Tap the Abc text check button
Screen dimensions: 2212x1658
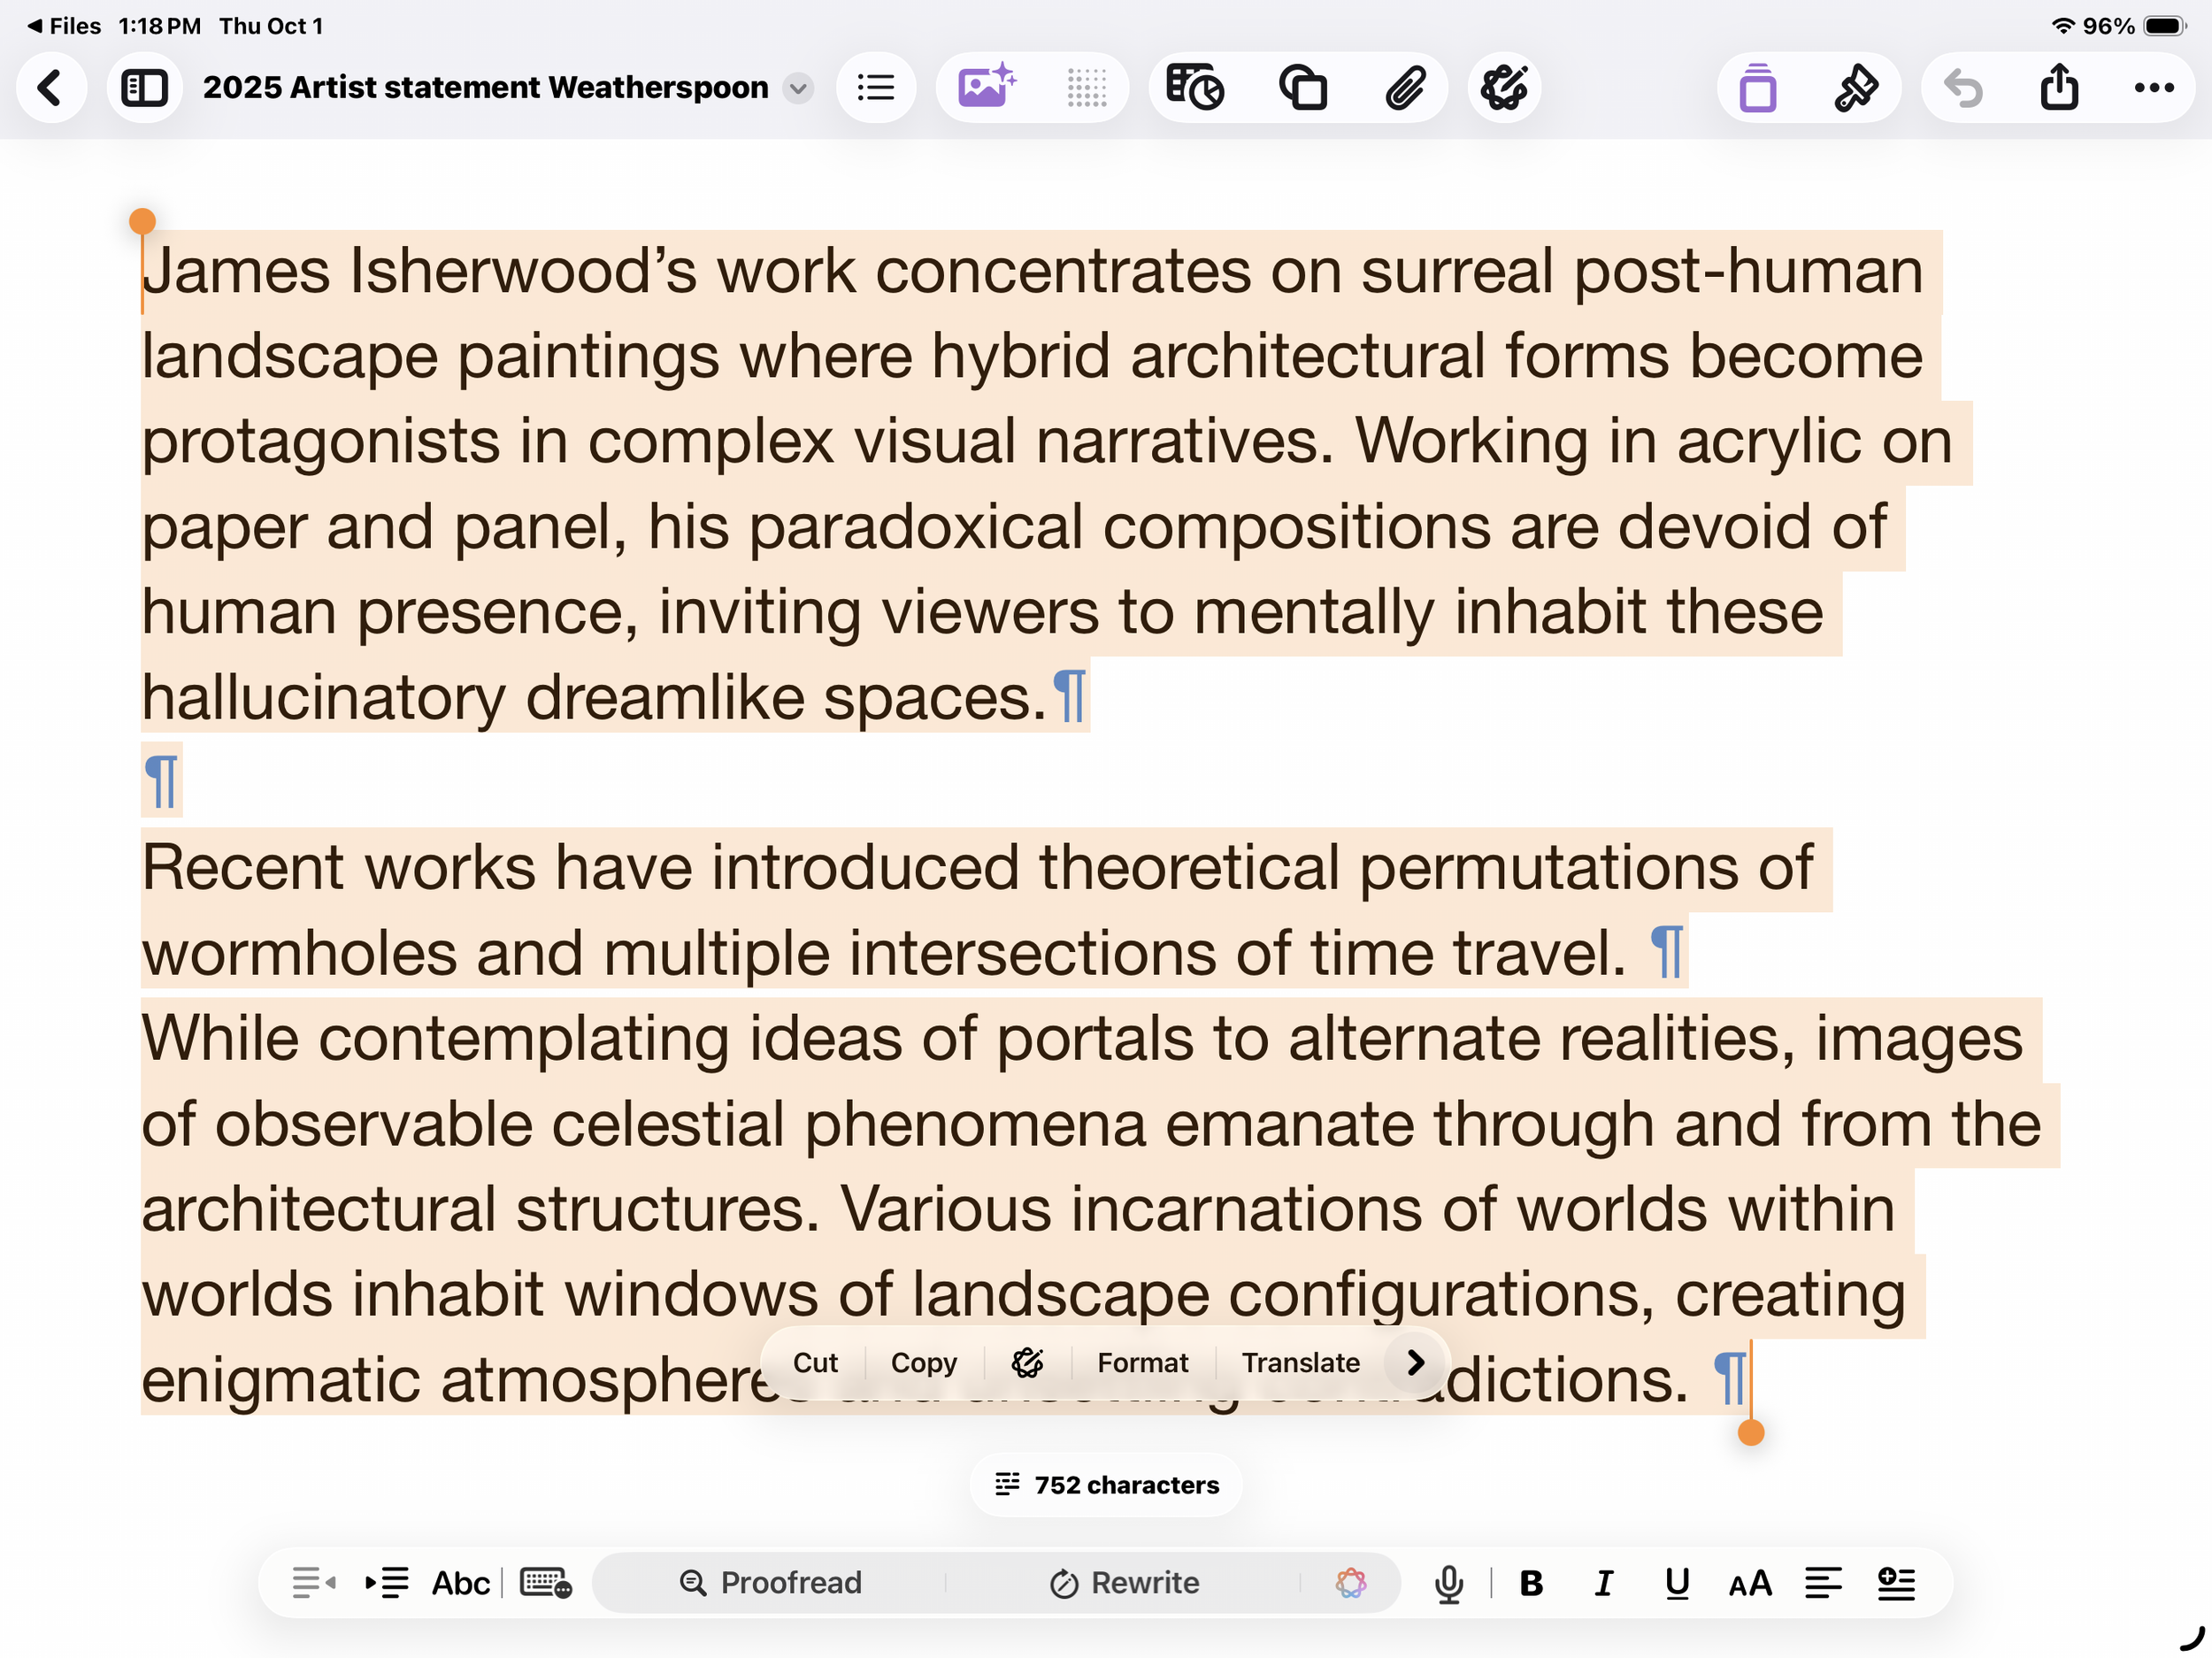click(460, 1582)
